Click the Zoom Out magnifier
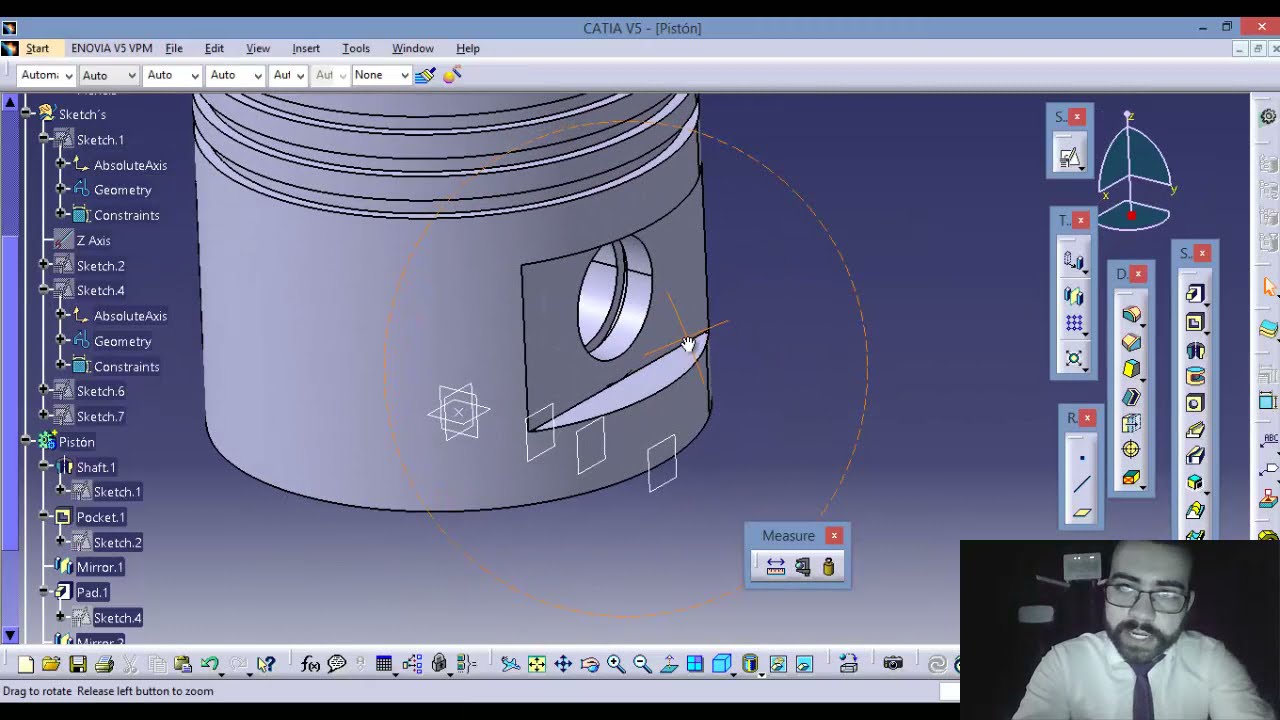The height and width of the screenshot is (720, 1280). tap(642, 664)
